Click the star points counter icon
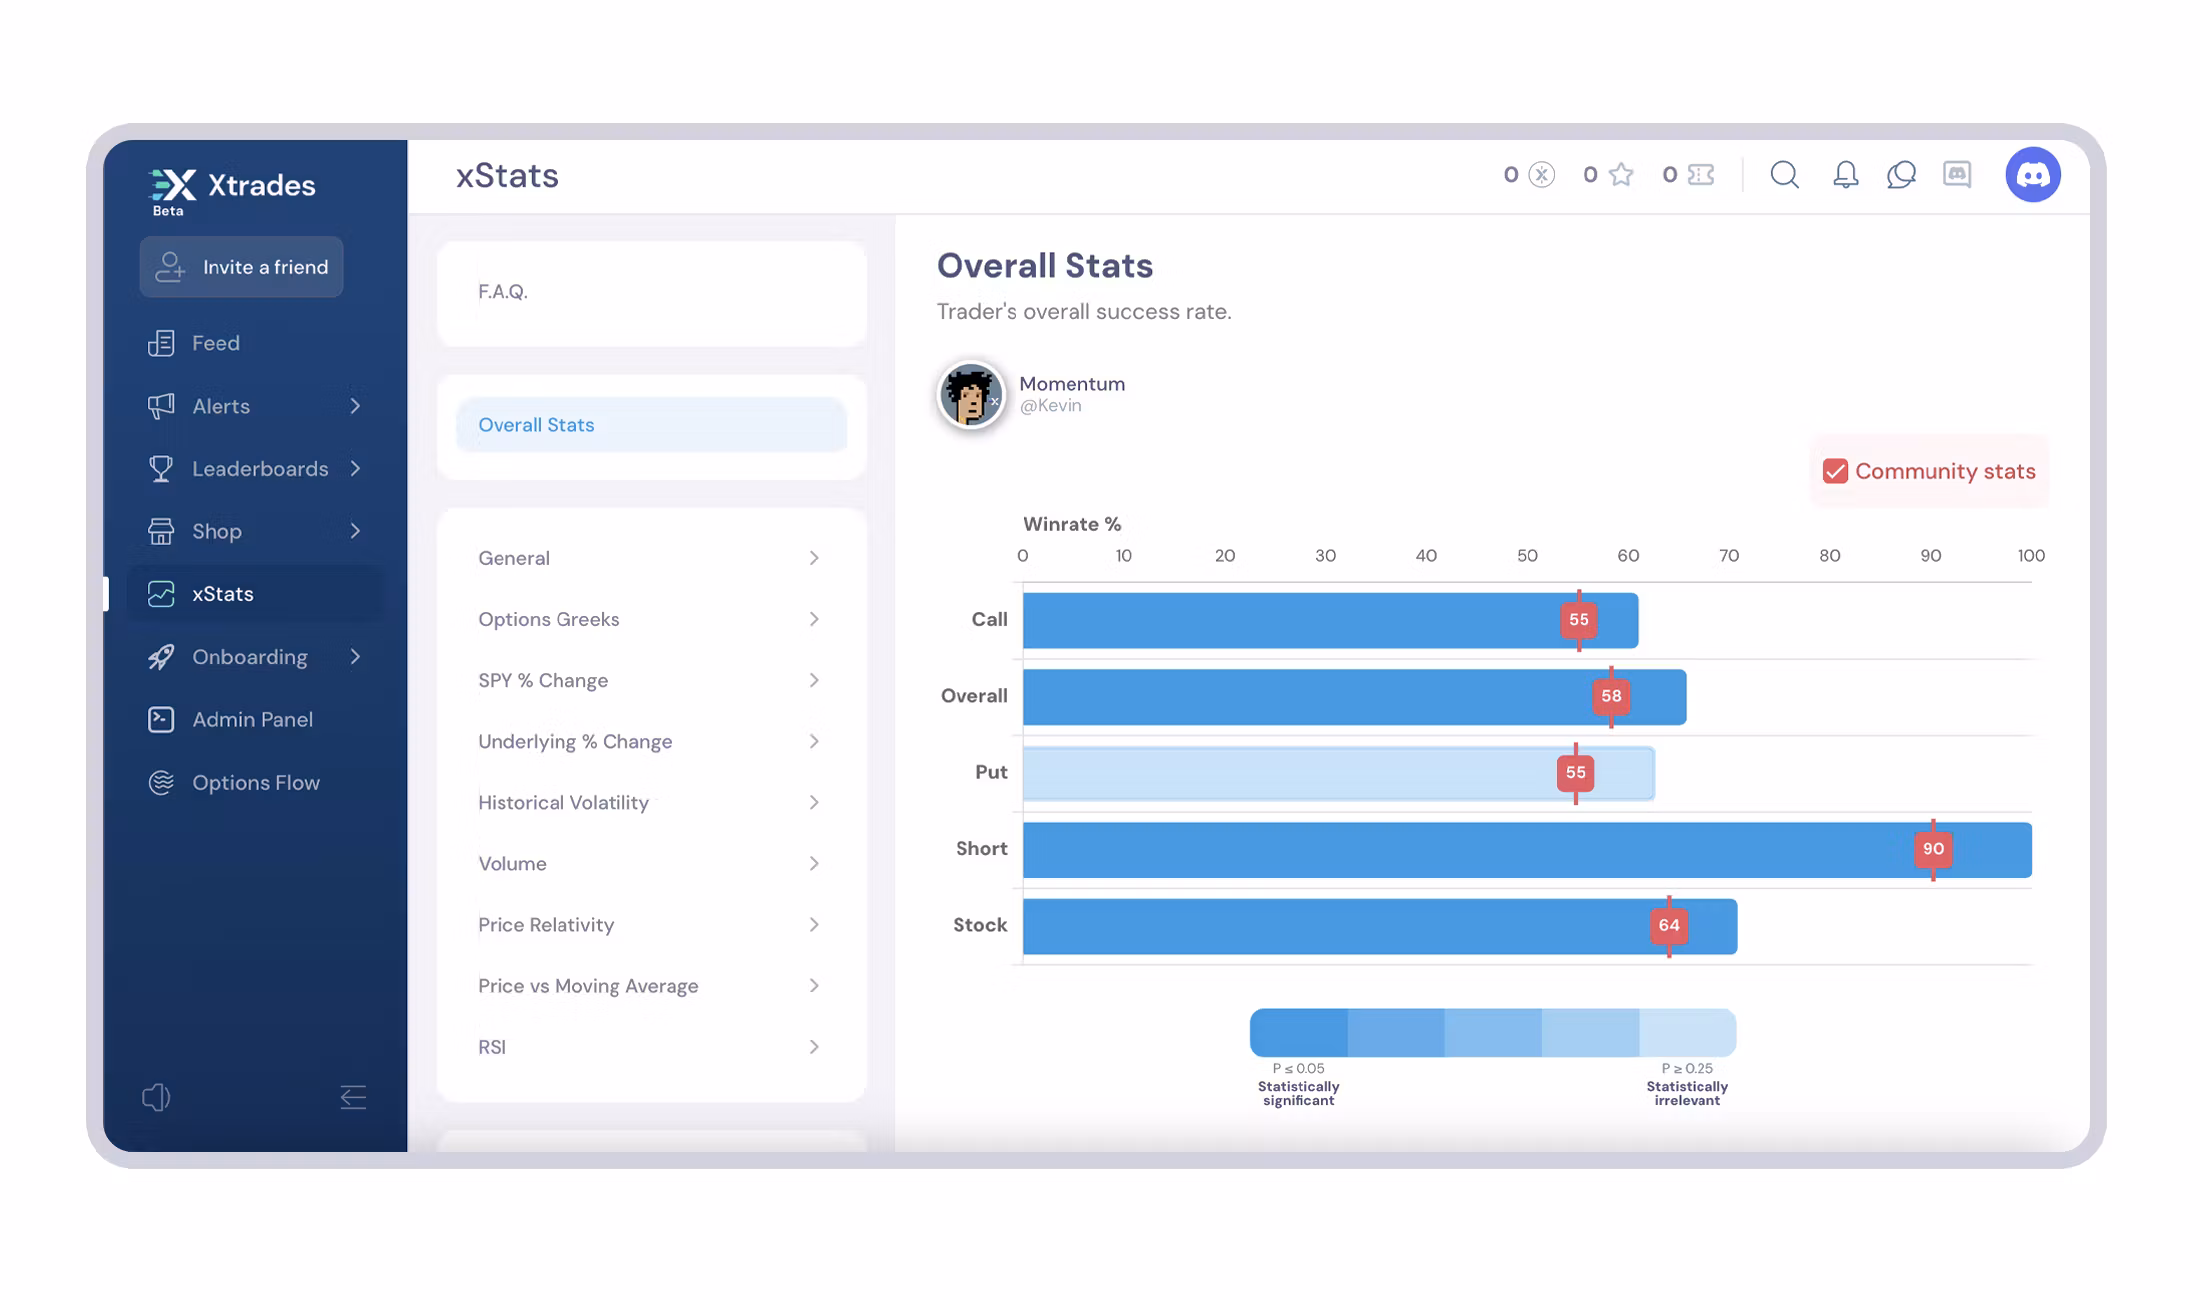Viewport: 2200px width, 1300px height. (x=1621, y=175)
